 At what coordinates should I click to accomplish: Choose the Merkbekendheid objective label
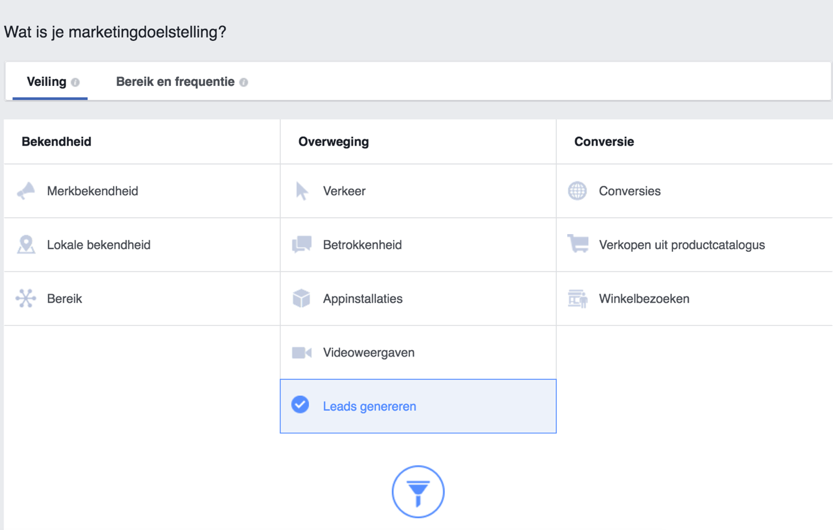pyautogui.click(x=92, y=191)
